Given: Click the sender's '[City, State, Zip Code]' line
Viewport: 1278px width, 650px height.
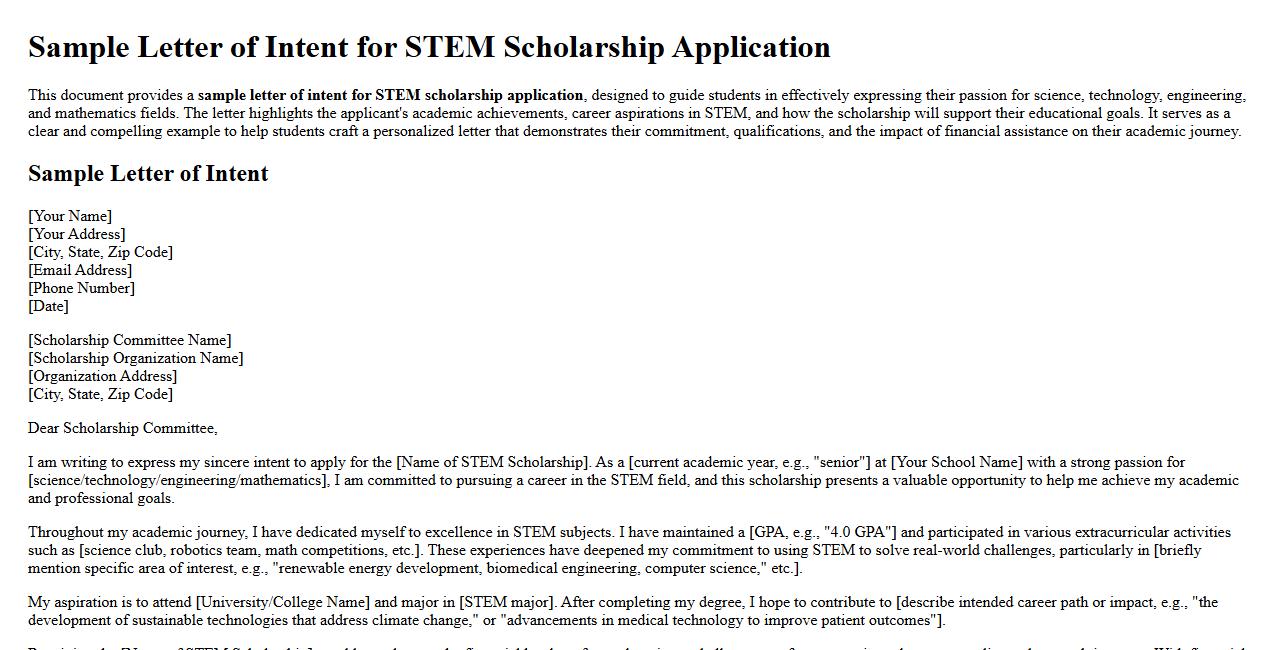Looking at the screenshot, I should coord(100,252).
